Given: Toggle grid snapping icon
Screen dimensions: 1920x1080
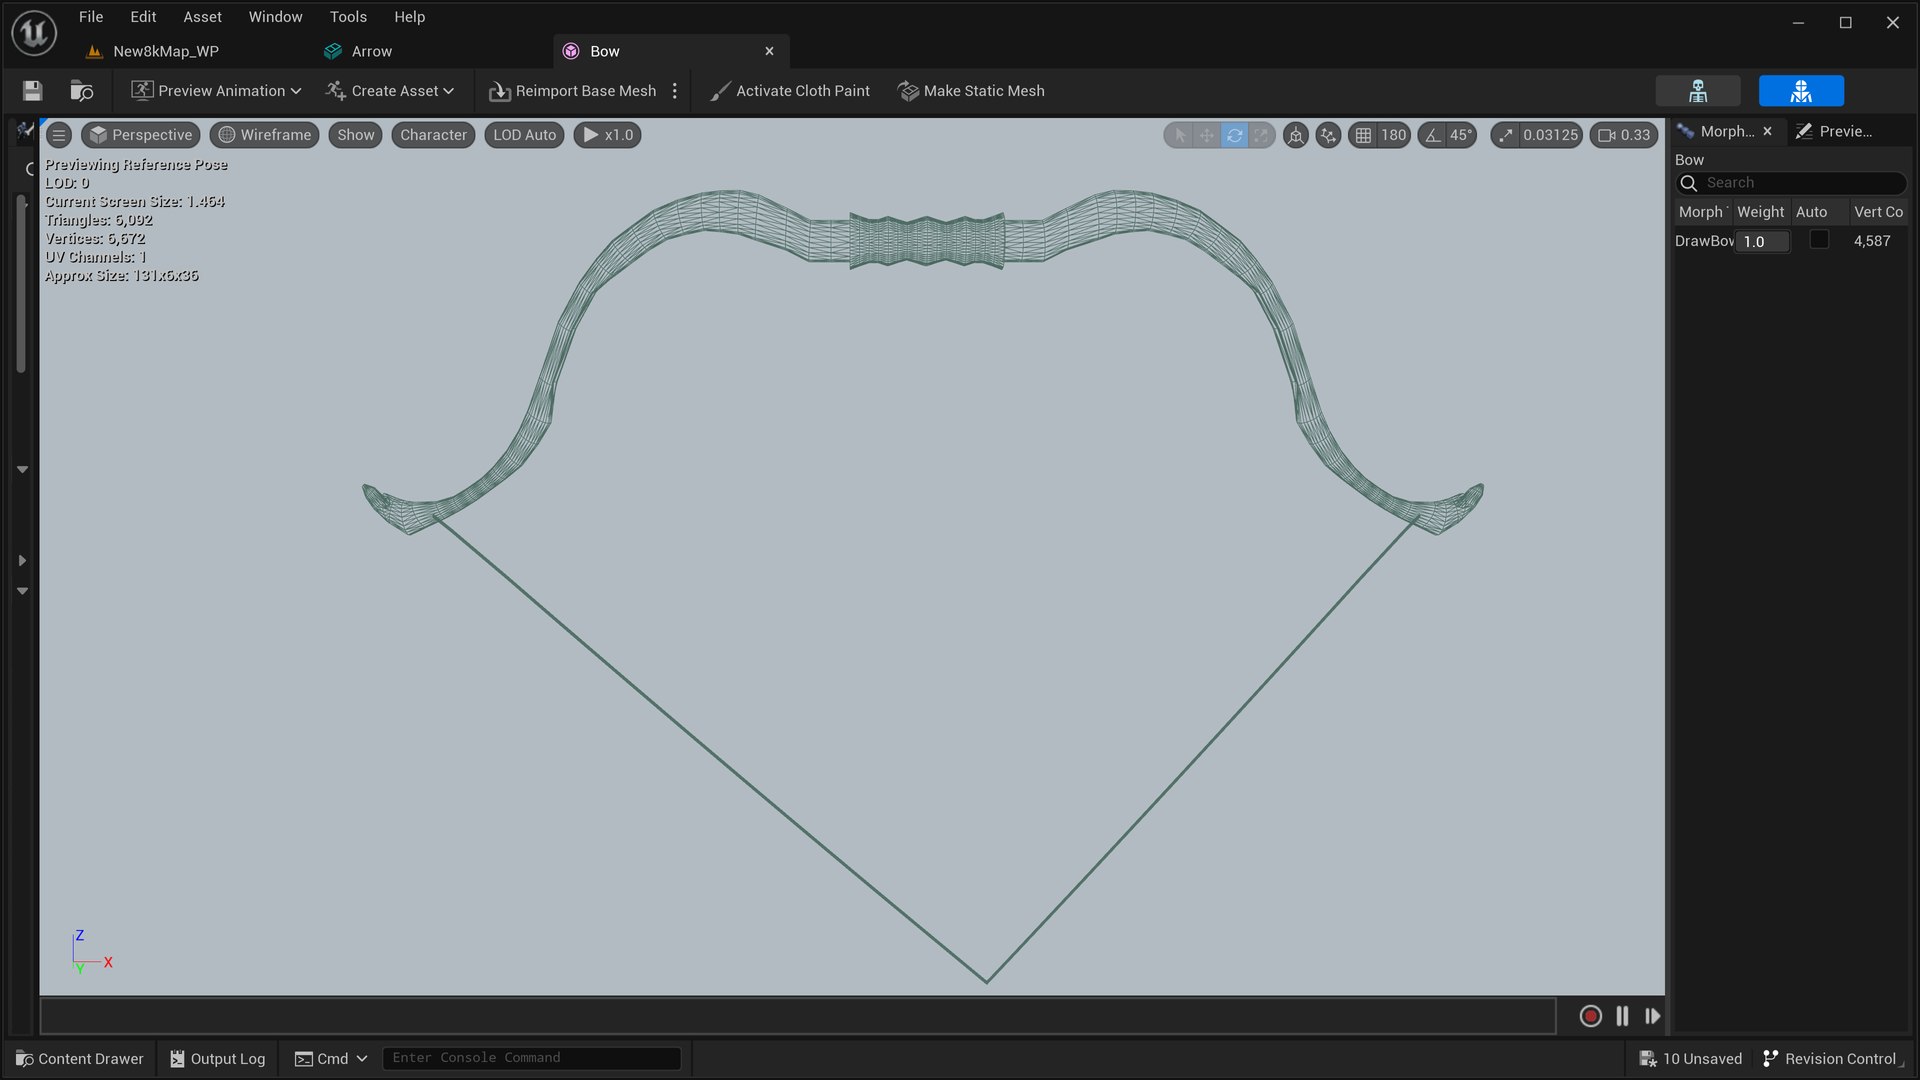Looking at the screenshot, I should [x=1363, y=135].
